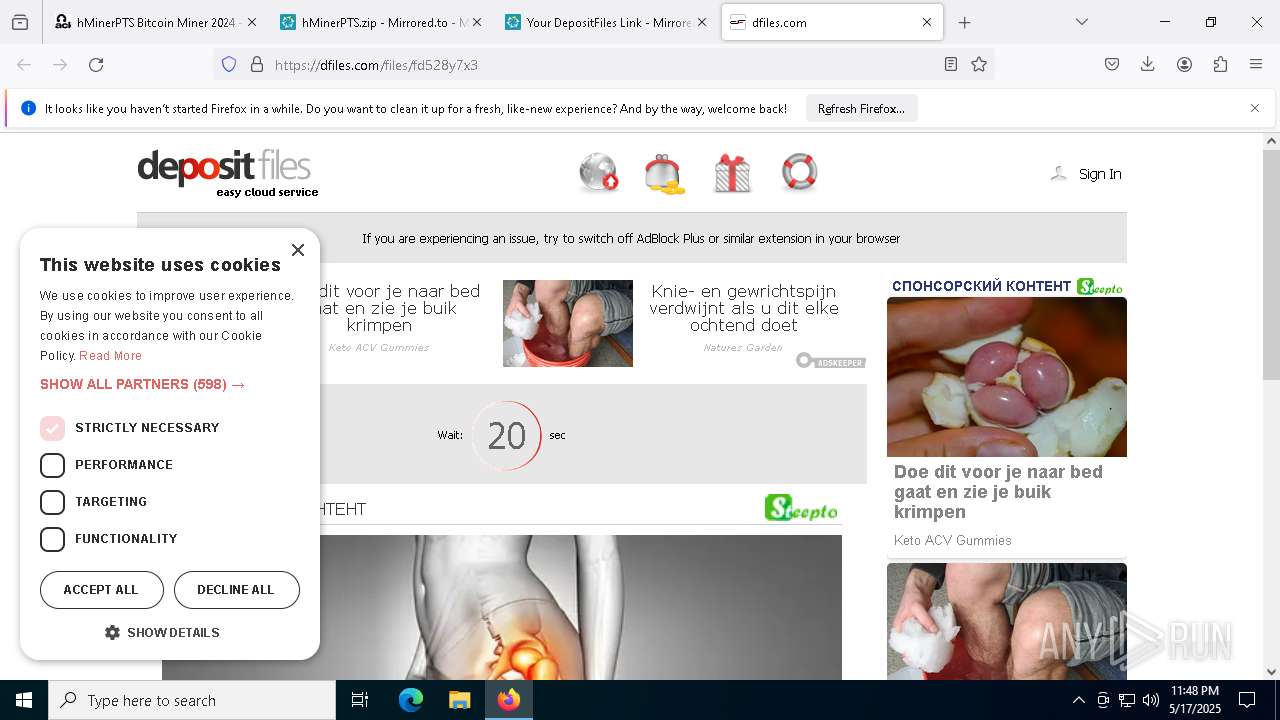This screenshot has height=720, width=1280.
Task: Close the cookie consent popup
Action: pos(297,250)
